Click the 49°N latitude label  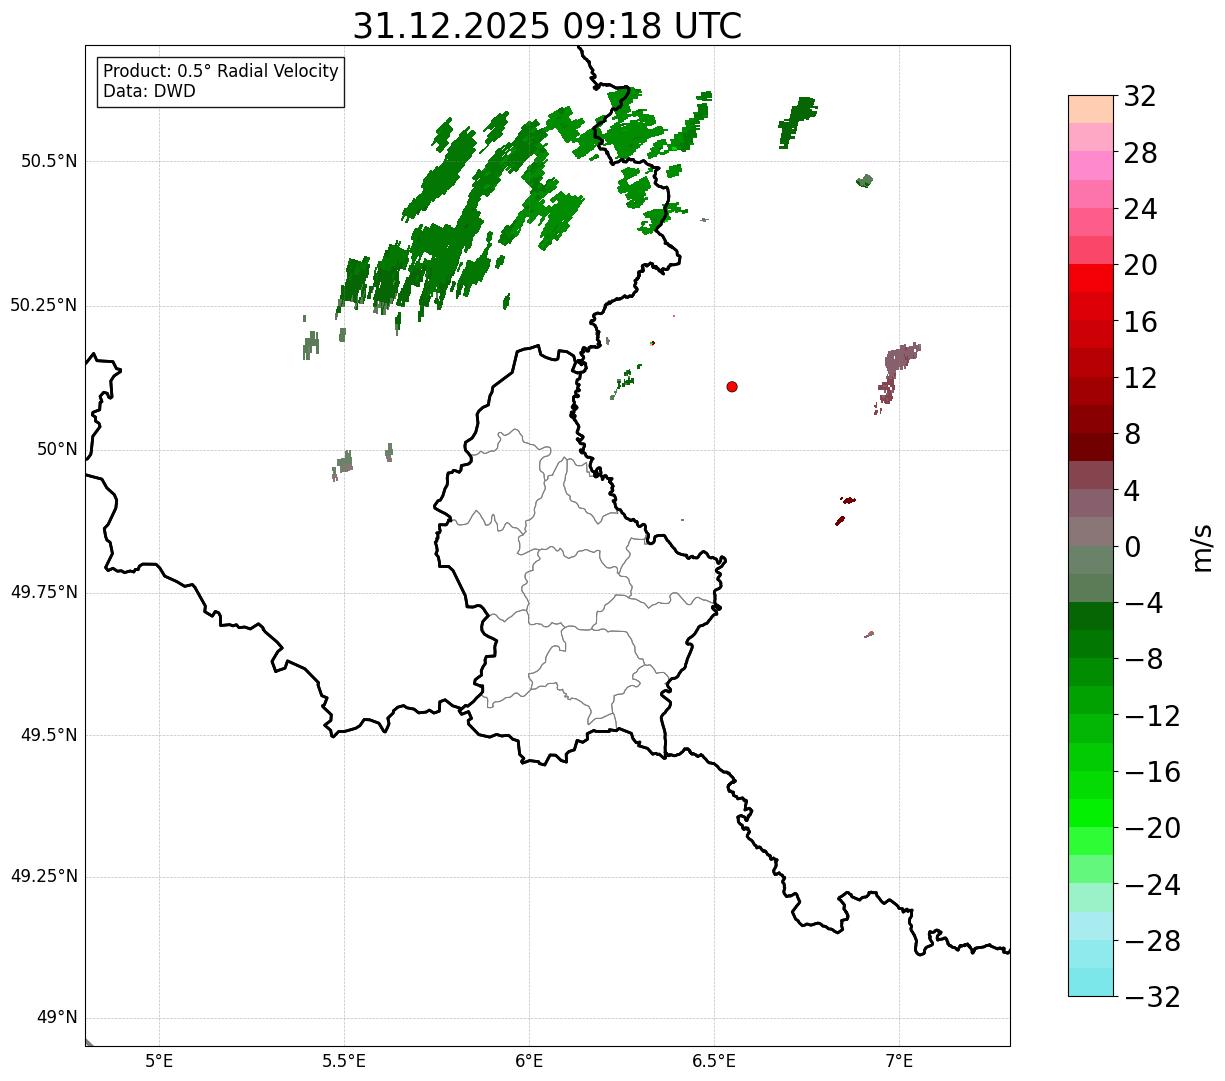(57, 1018)
